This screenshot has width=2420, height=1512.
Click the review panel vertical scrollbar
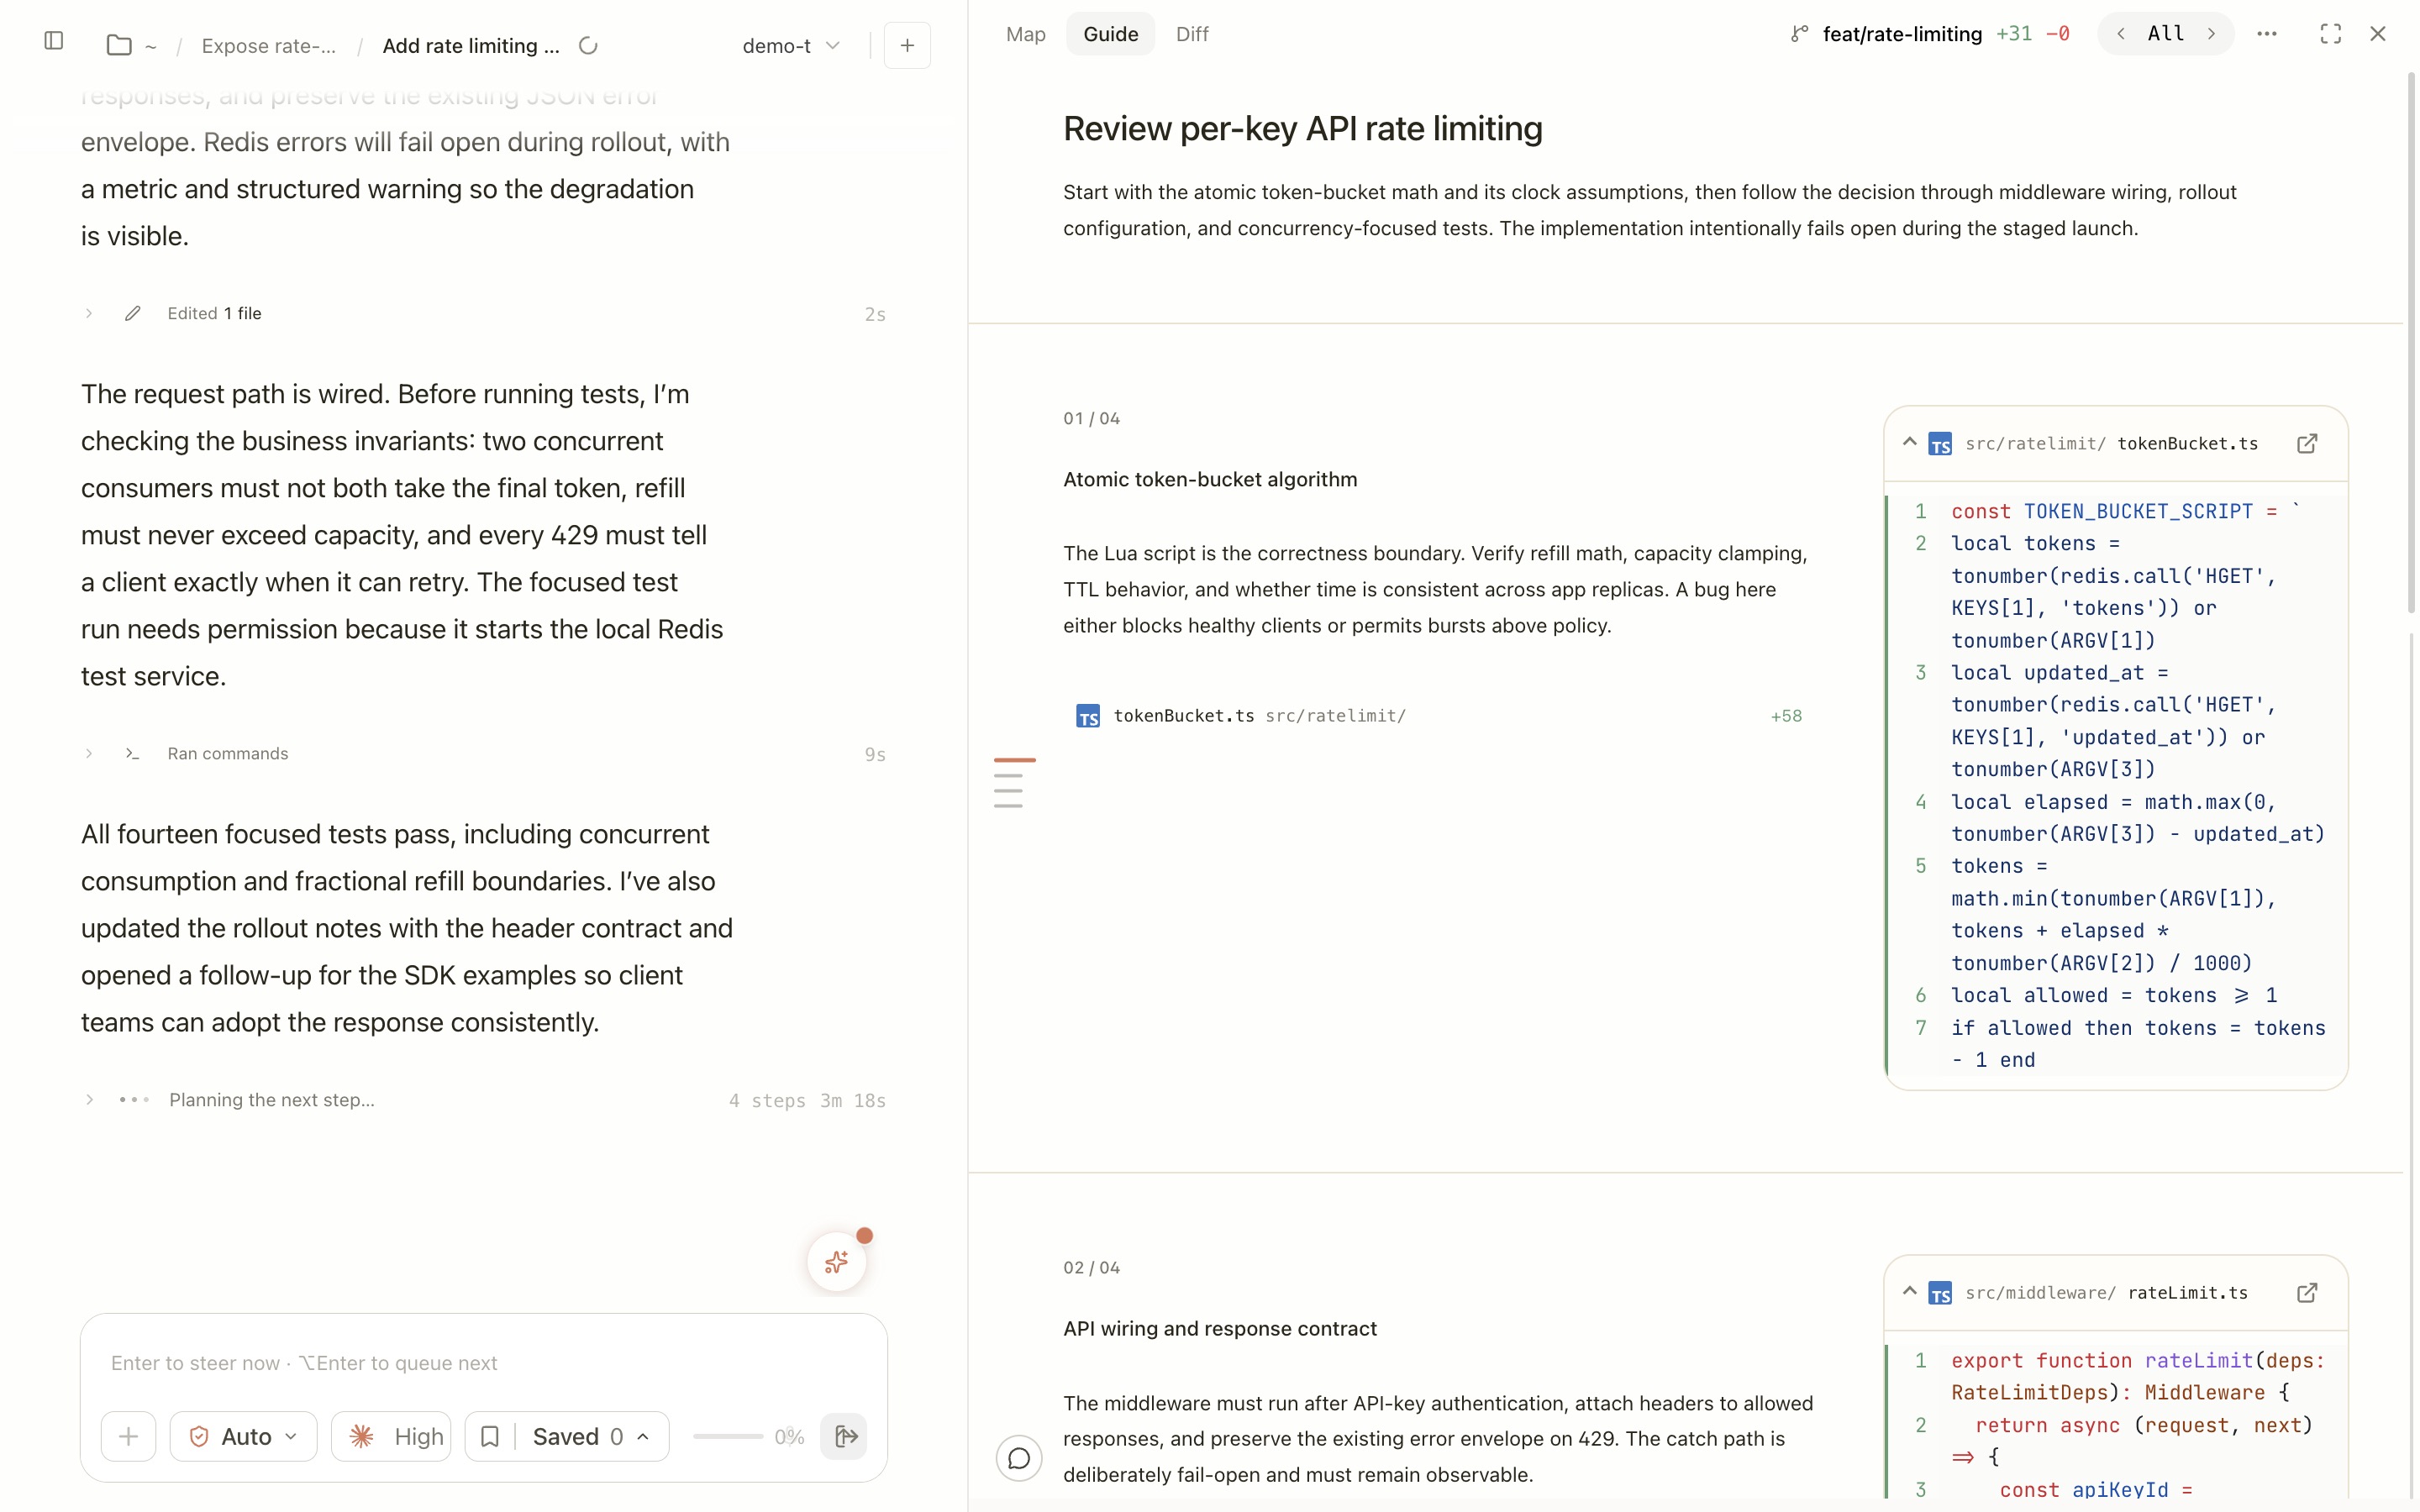[x=2409, y=342]
